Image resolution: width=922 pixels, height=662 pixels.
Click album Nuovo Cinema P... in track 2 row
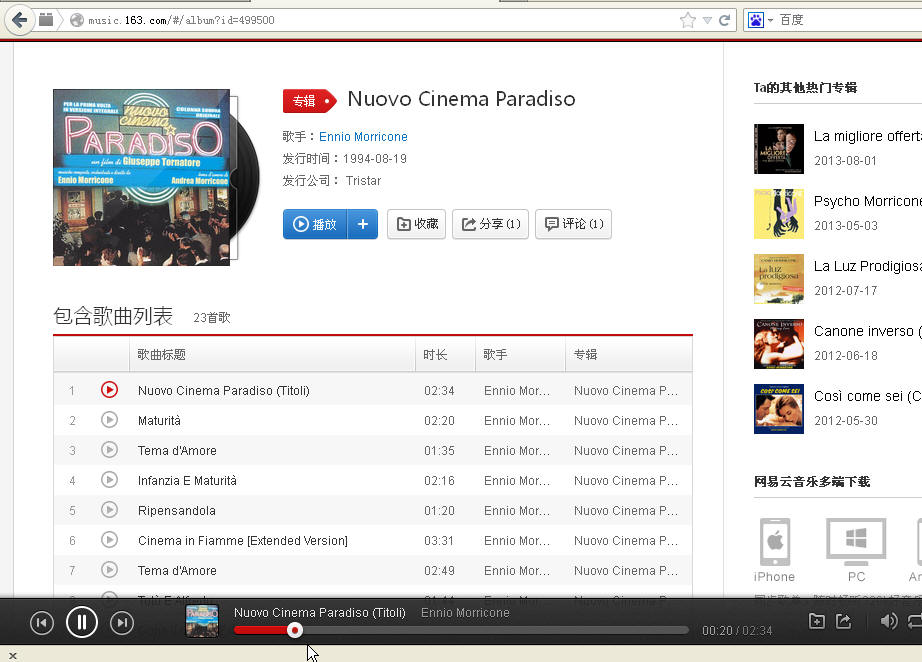coord(626,421)
